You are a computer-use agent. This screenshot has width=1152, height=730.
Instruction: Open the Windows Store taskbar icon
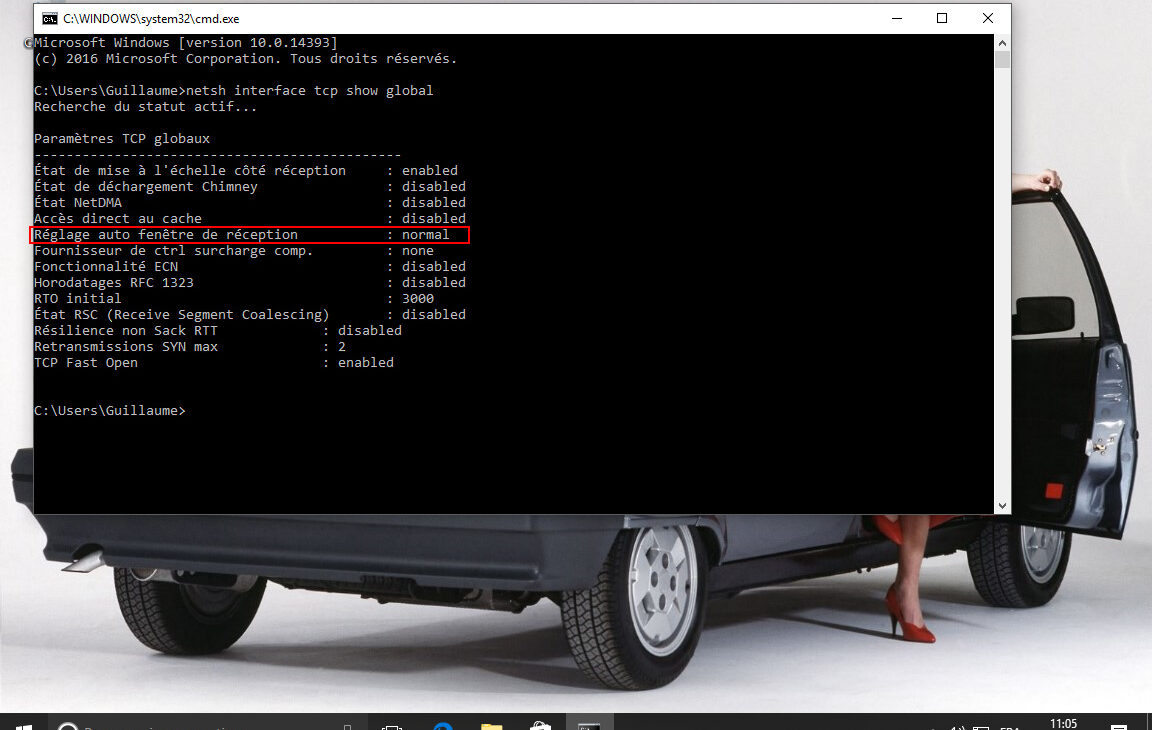pos(541,725)
